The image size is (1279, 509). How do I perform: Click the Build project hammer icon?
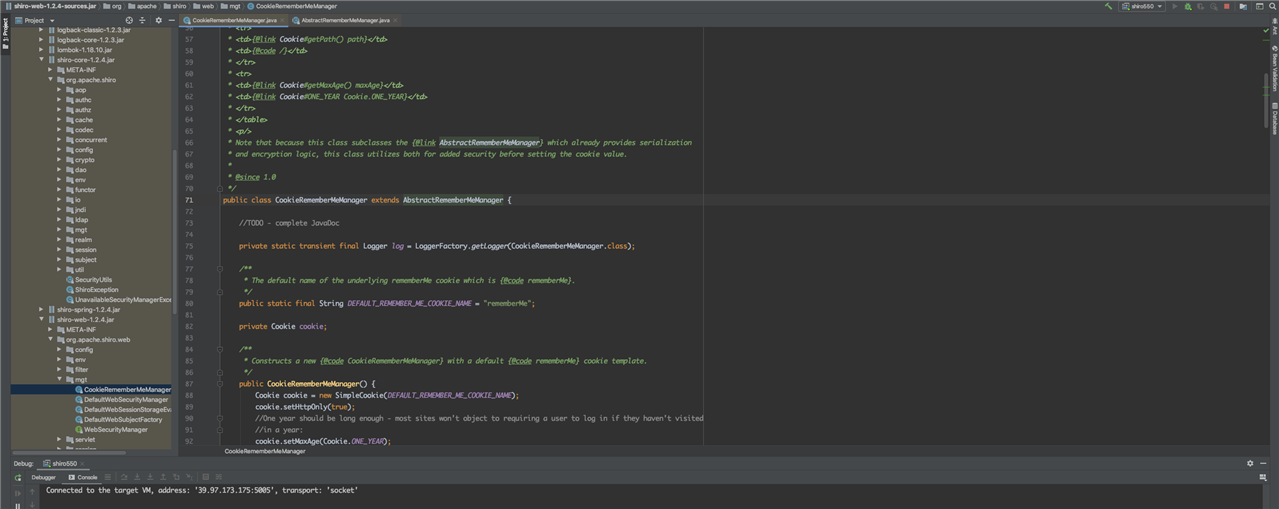click(1108, 6)
